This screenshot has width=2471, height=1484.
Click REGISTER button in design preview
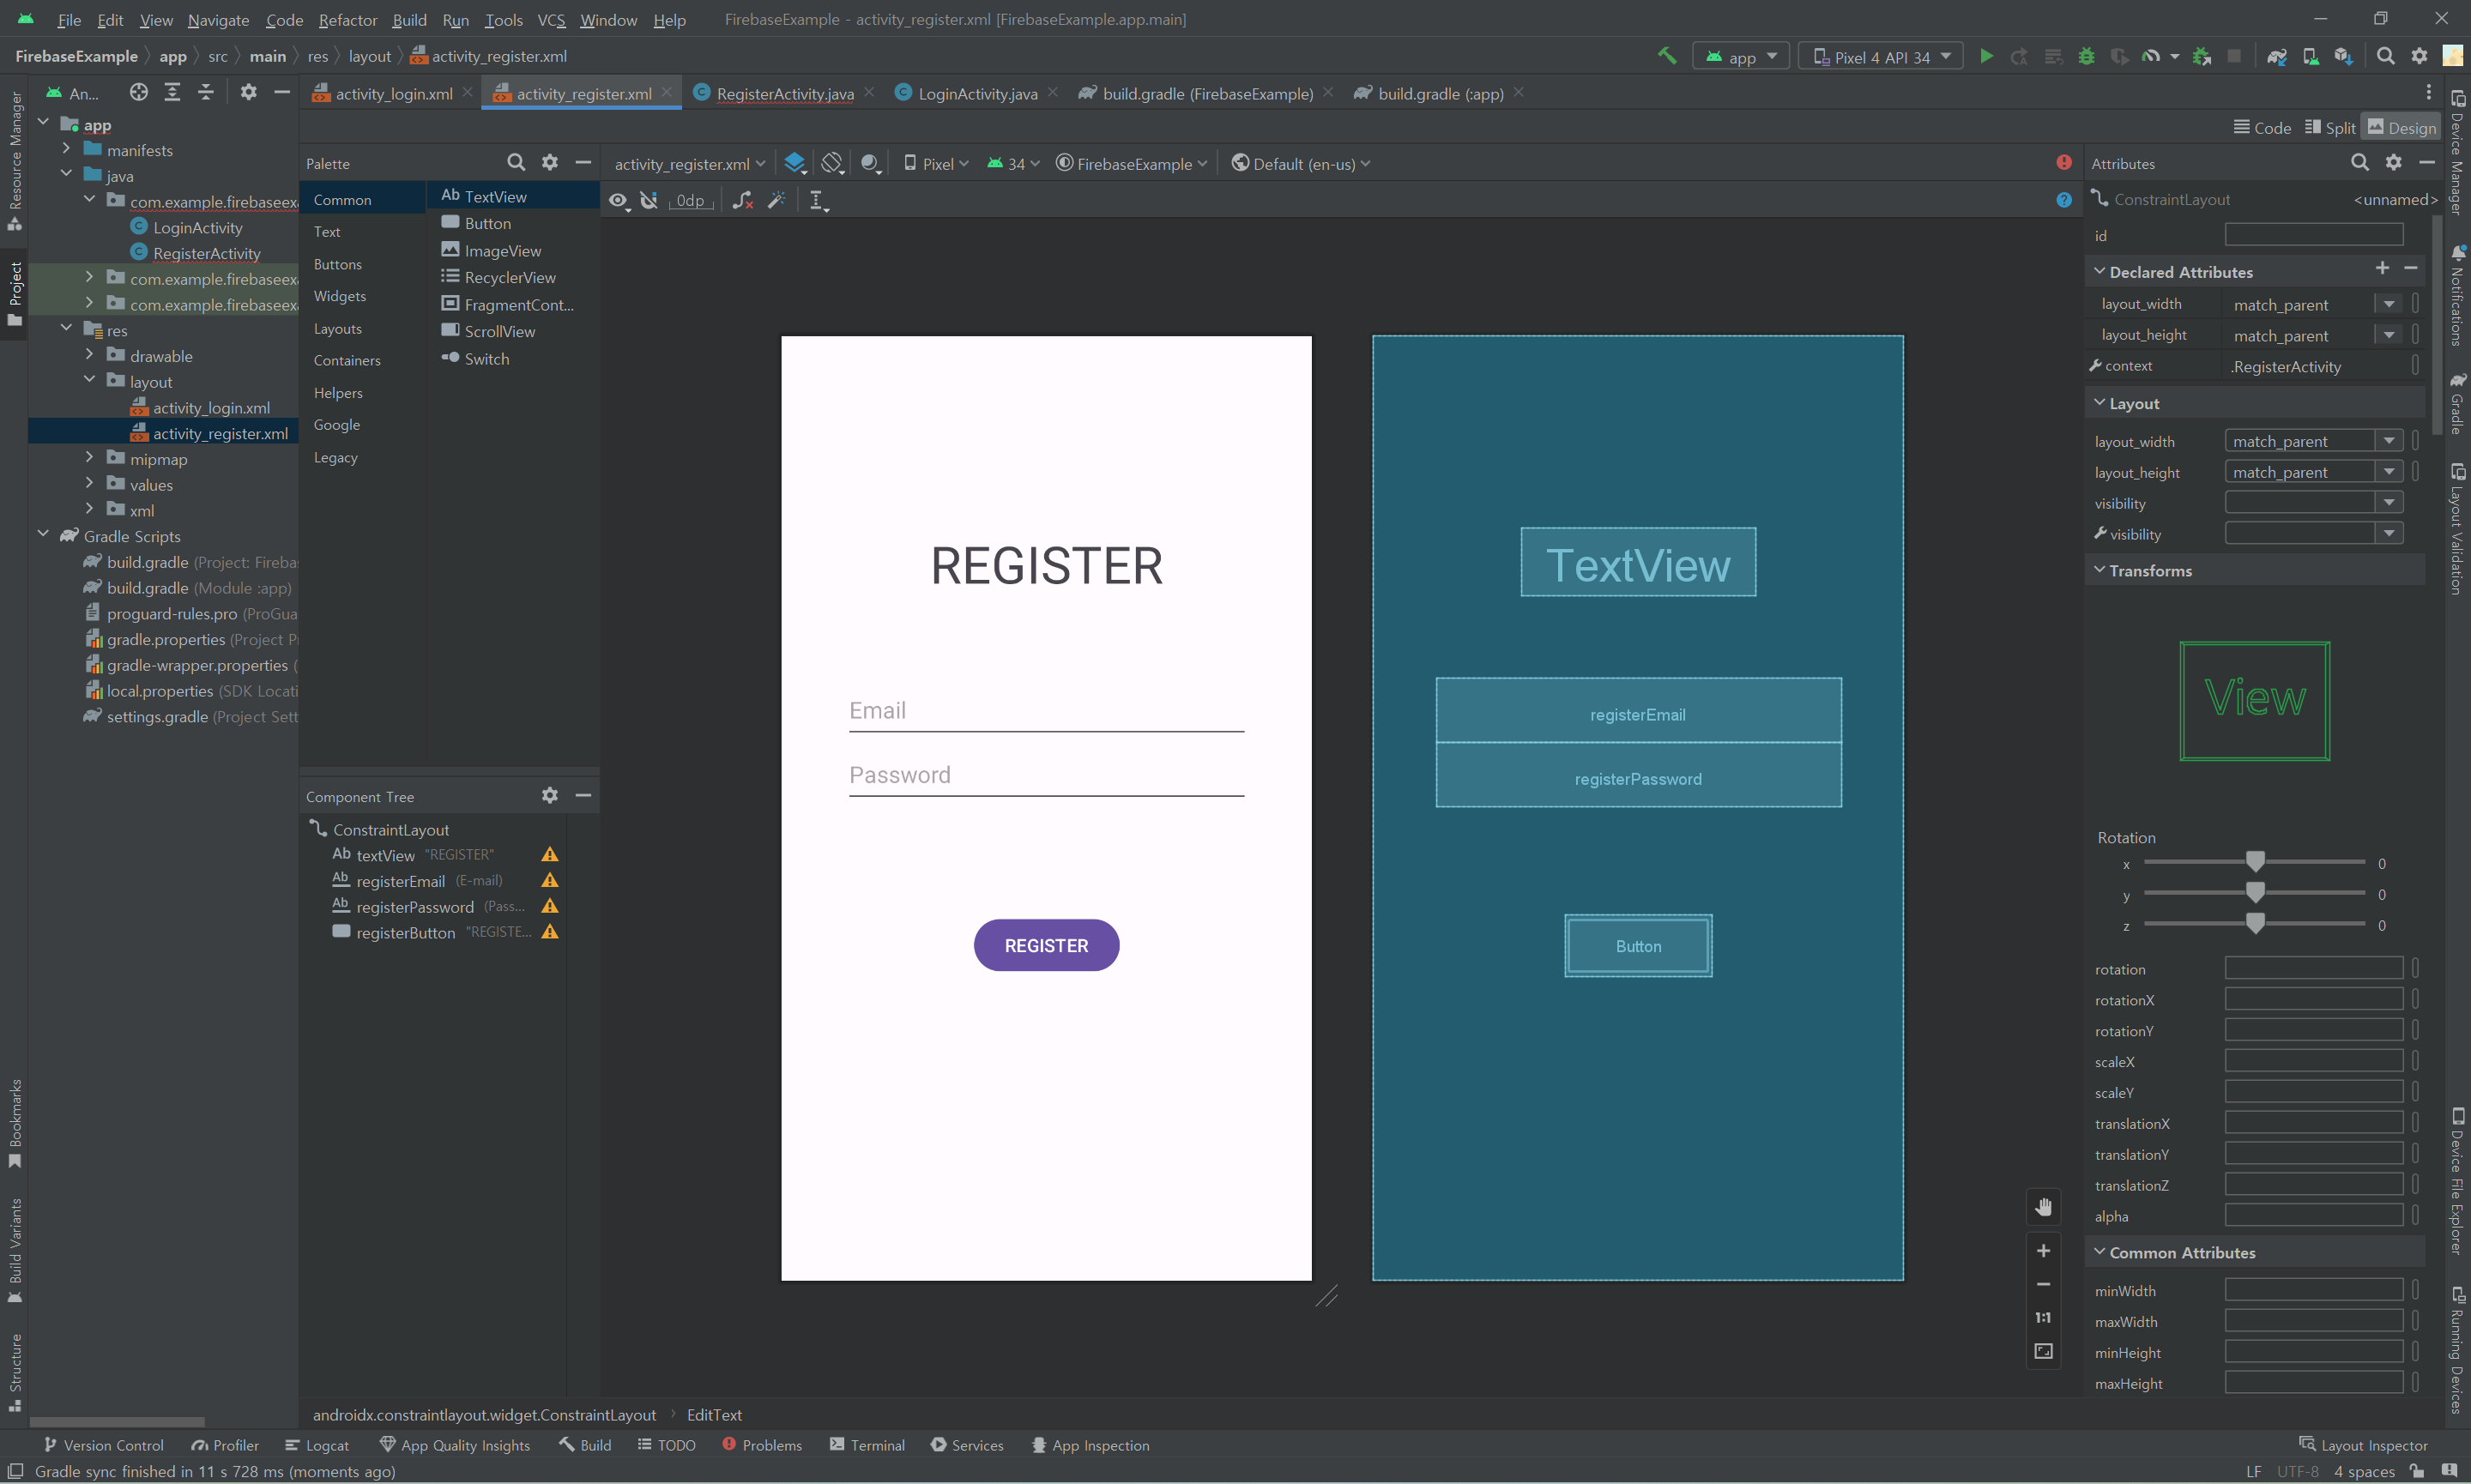(1046, 945)
